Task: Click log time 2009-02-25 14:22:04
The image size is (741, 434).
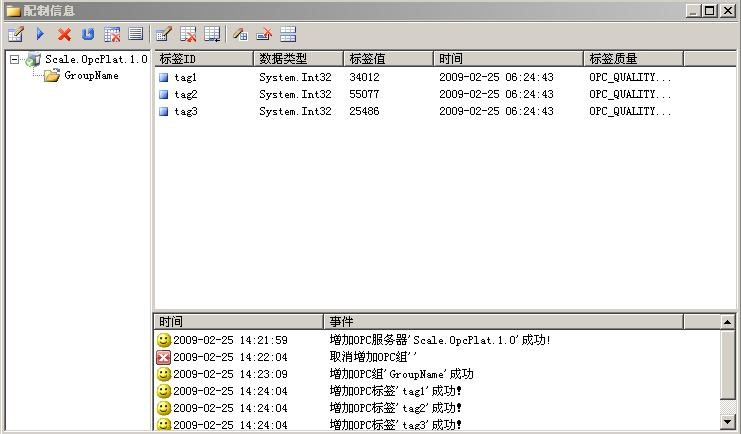Action: click(x=230, y=357)
